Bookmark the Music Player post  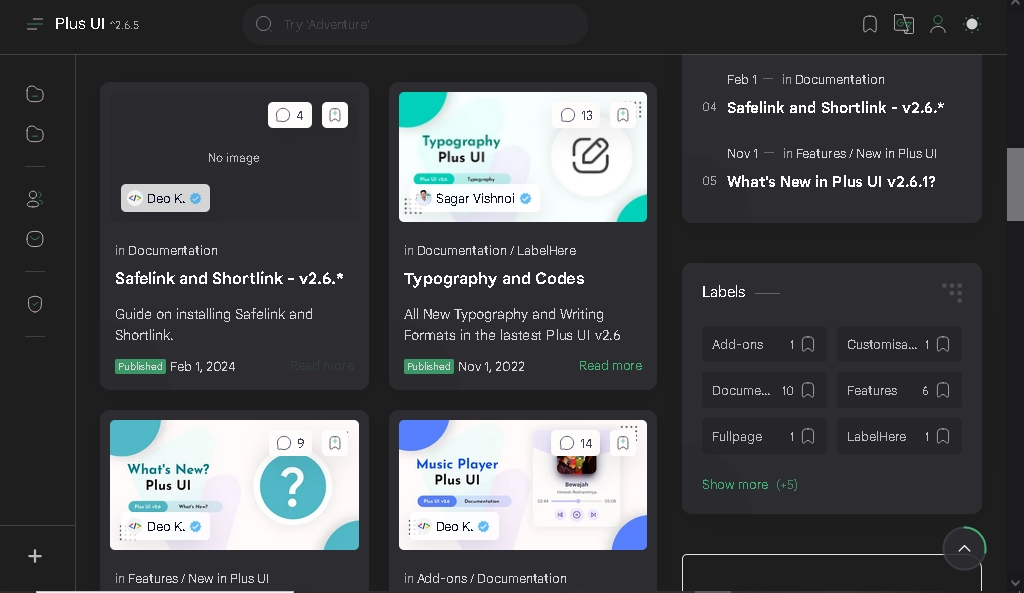622,443
